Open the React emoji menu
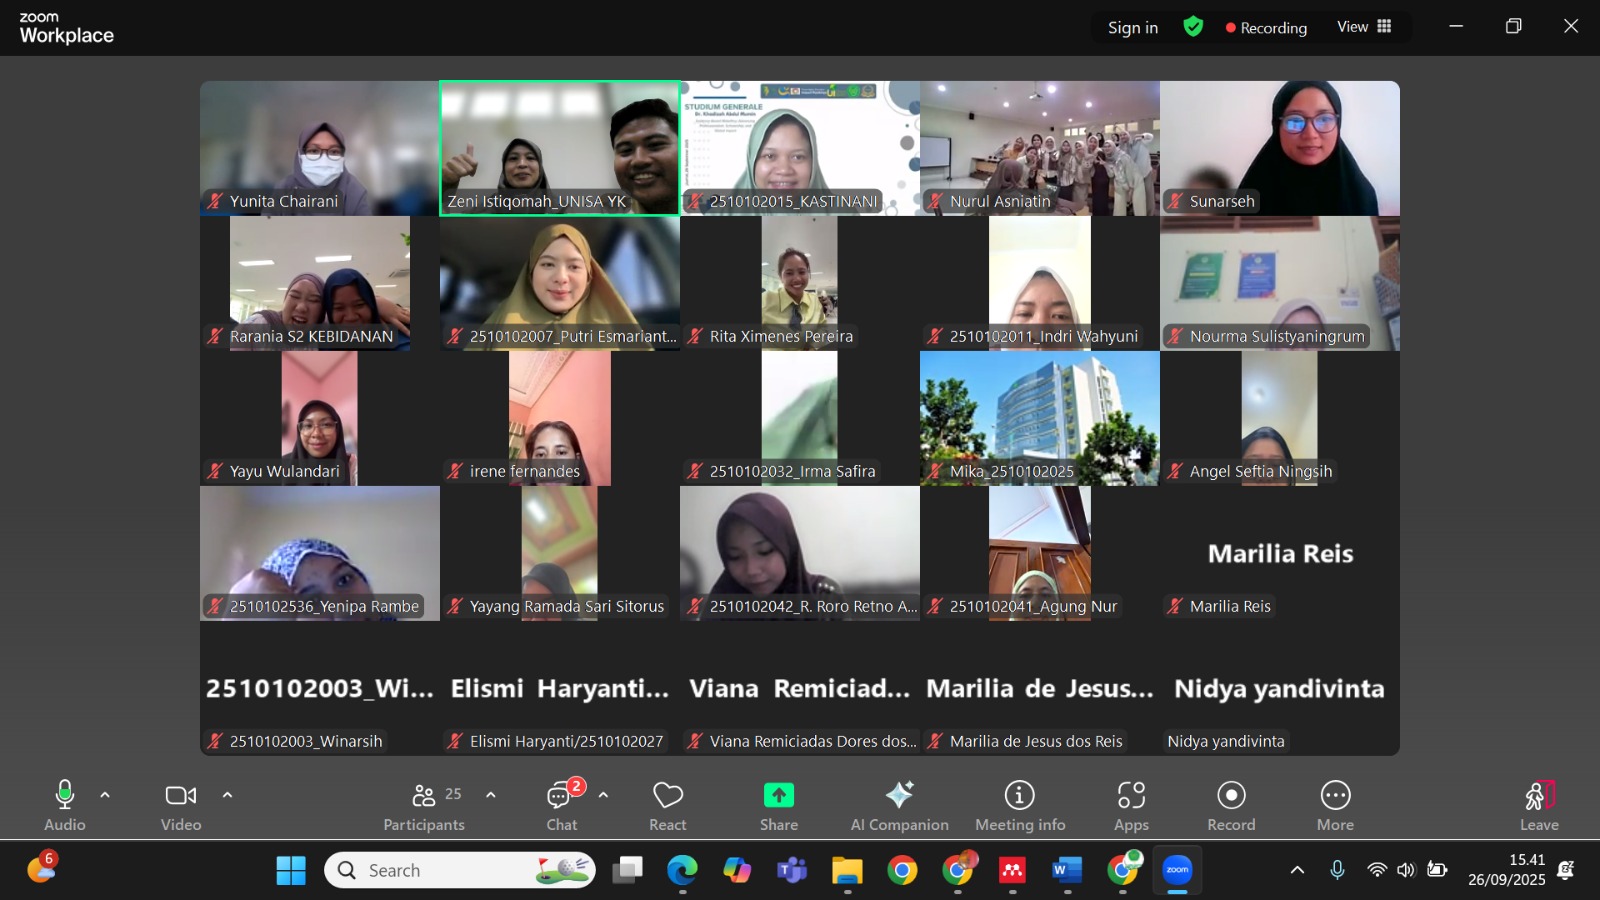The image size is (1600, 900). (x=667, y=805)
